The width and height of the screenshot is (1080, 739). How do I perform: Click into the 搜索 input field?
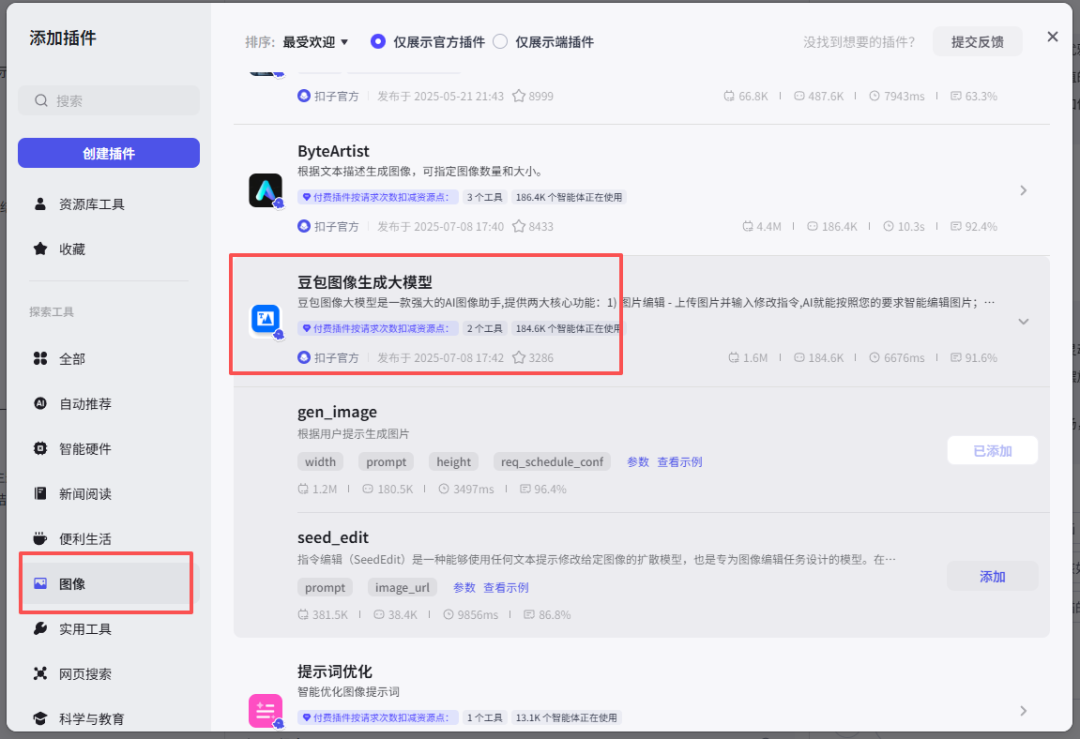point(109,101)
